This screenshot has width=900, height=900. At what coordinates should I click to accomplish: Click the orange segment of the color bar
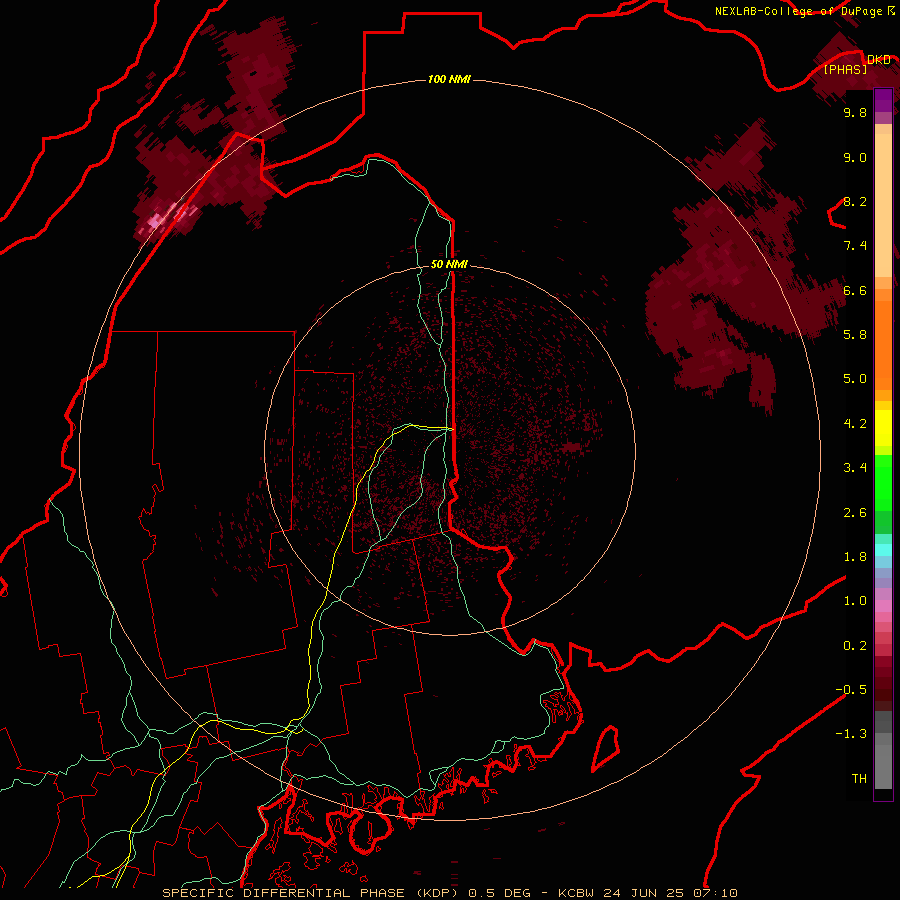(883, 344)
